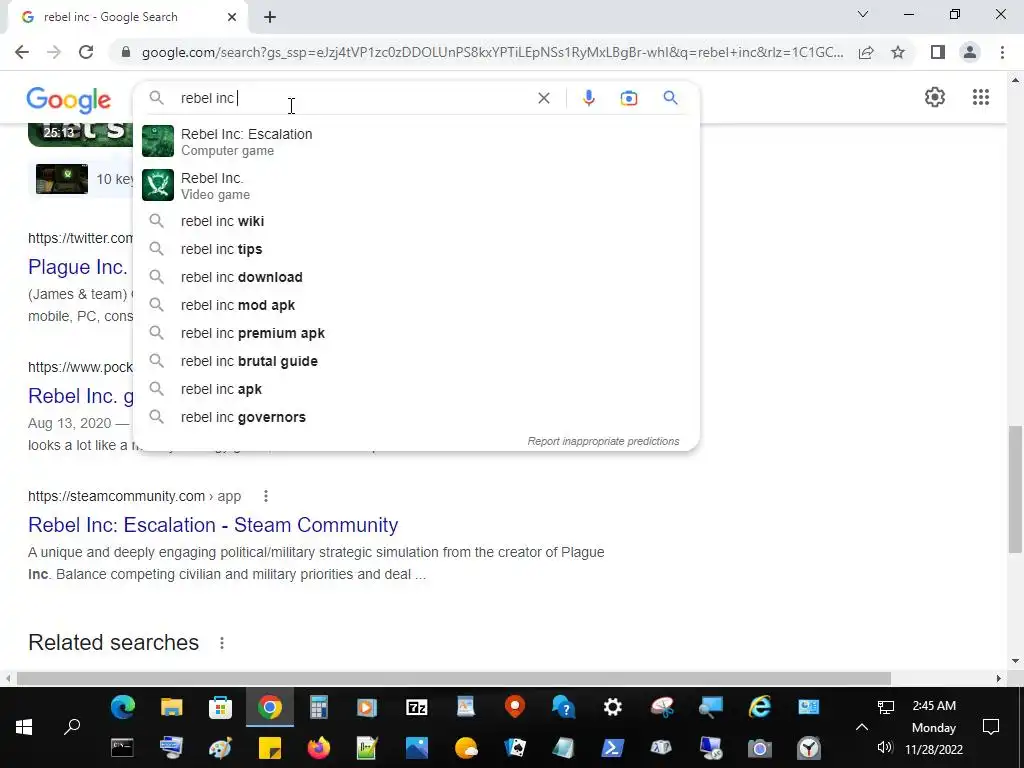Open options for the steamcommunity result

click(x=265, y=496)
